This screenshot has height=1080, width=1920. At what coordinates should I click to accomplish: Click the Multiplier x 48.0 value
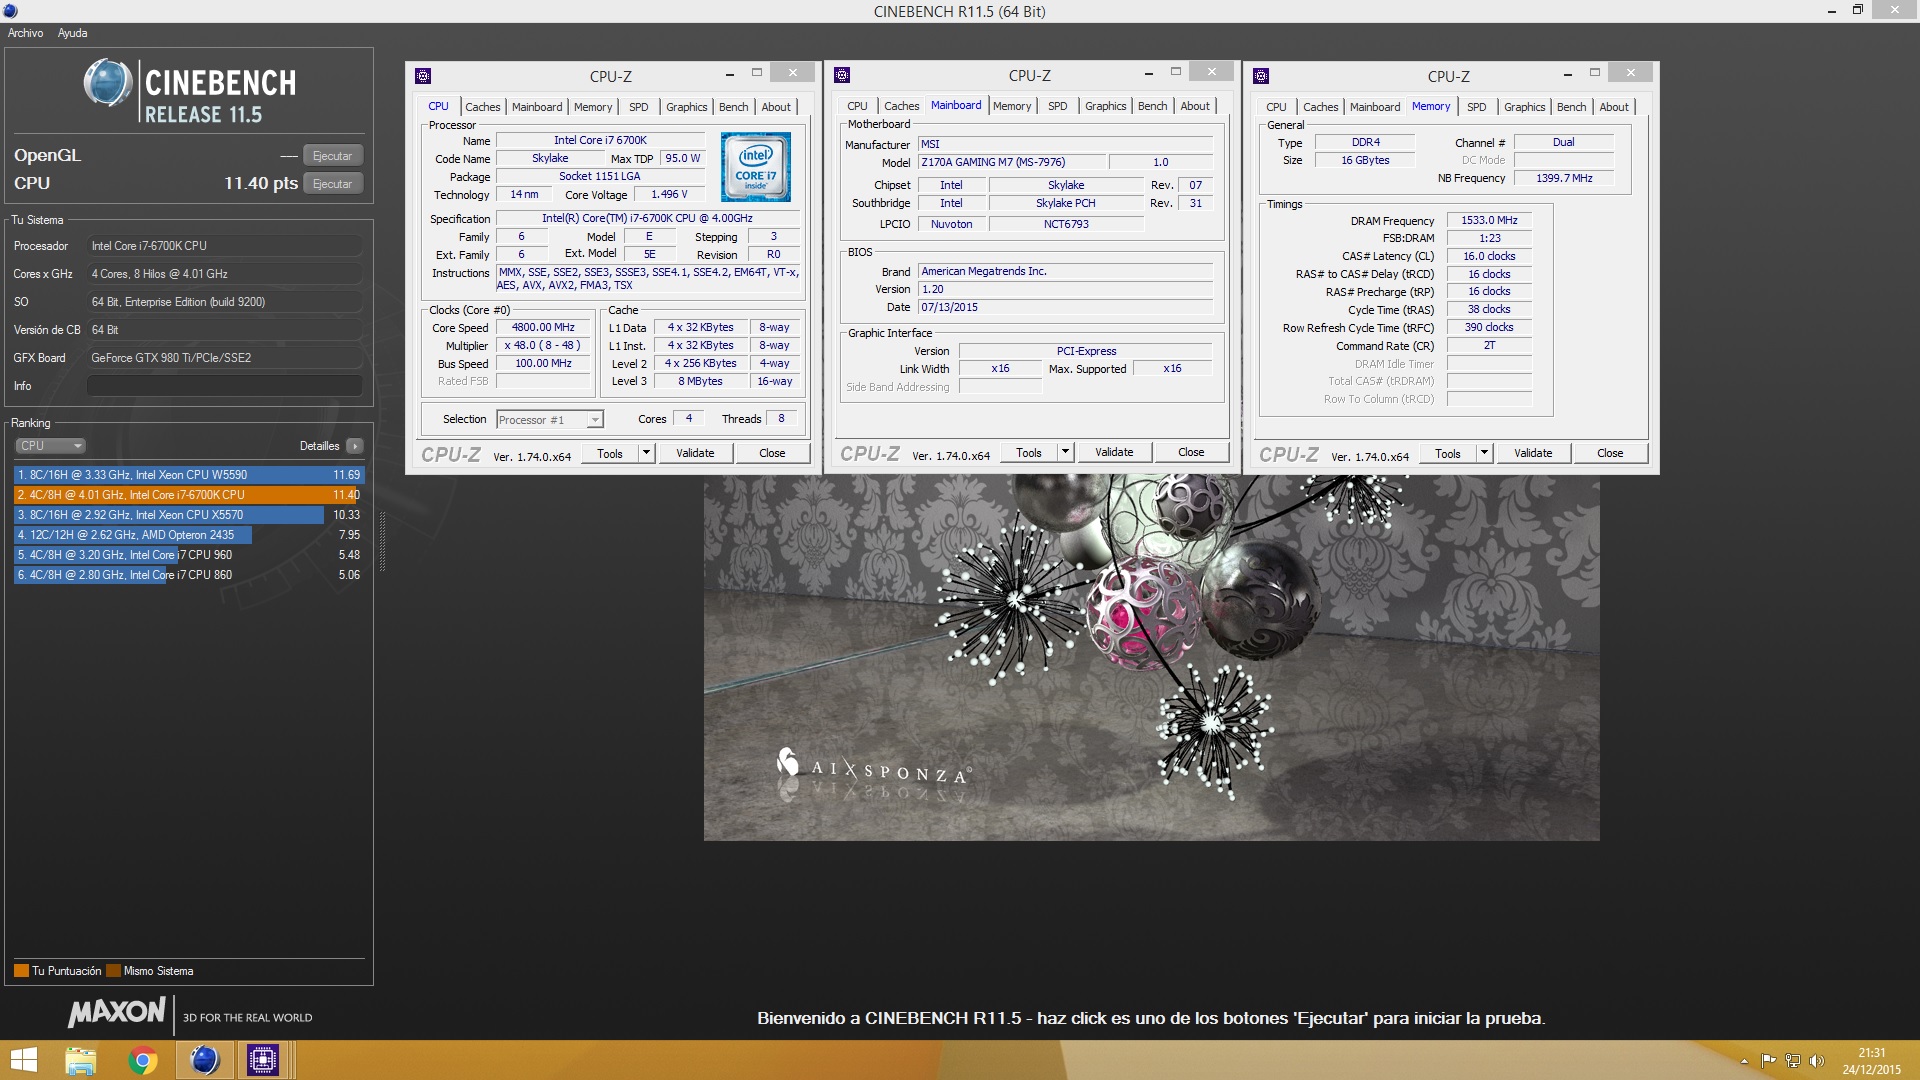[x=543, y=346]
